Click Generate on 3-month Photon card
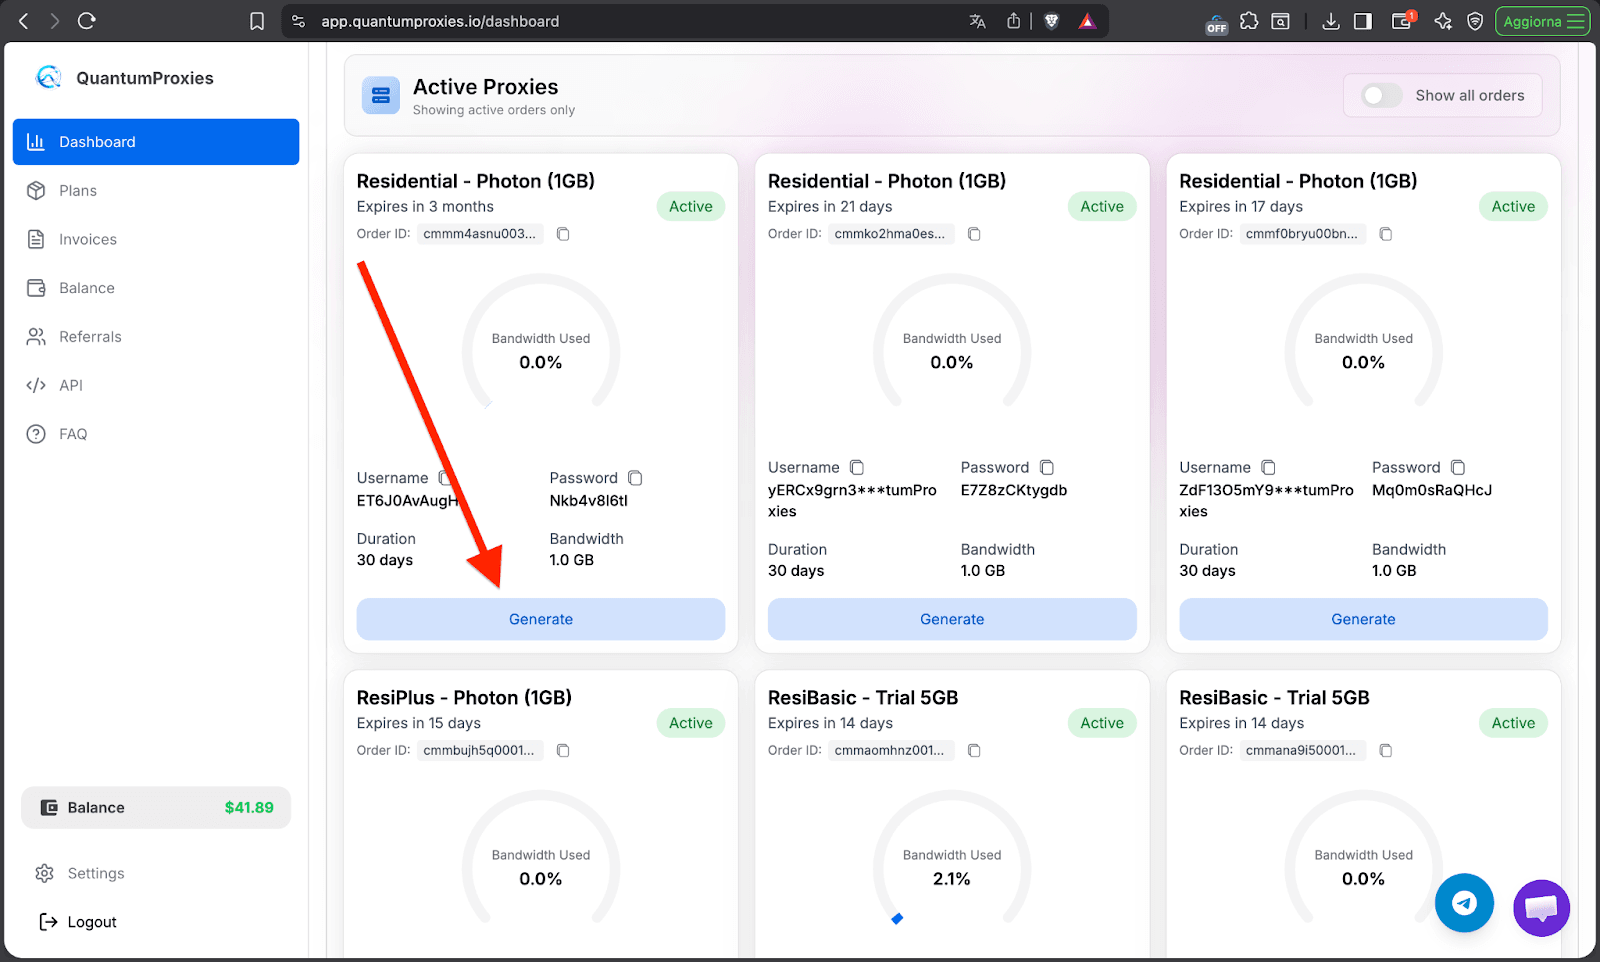The width and height of the screenshot is (1600, 962). tap(540, 619)
